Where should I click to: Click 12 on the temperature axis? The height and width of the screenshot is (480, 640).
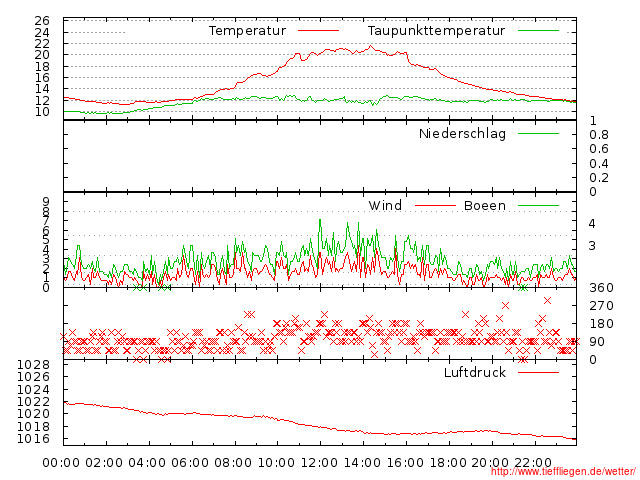42,100
